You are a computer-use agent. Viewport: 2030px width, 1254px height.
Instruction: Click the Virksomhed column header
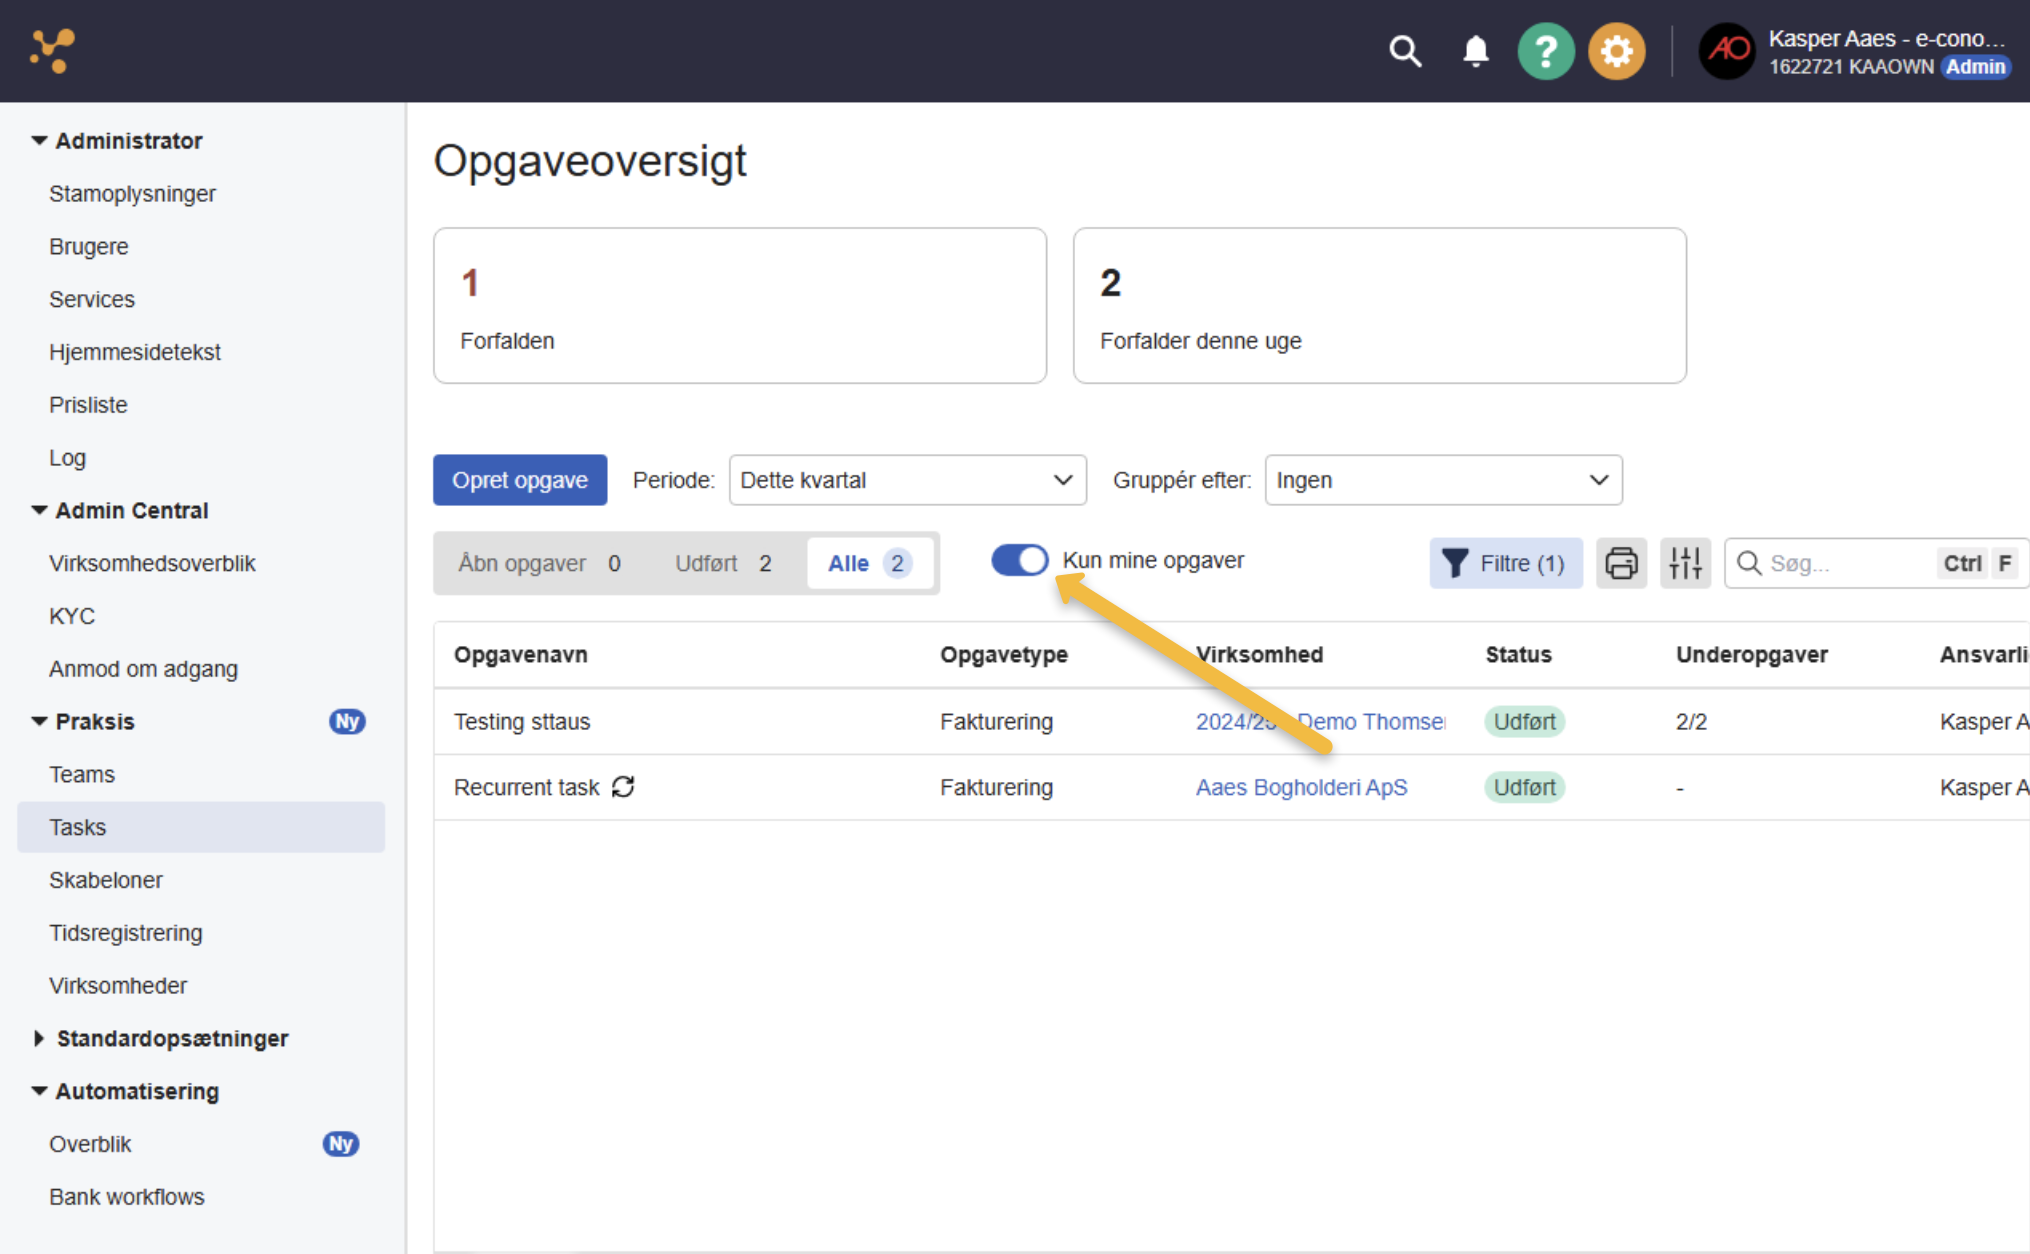[1260, 655]
